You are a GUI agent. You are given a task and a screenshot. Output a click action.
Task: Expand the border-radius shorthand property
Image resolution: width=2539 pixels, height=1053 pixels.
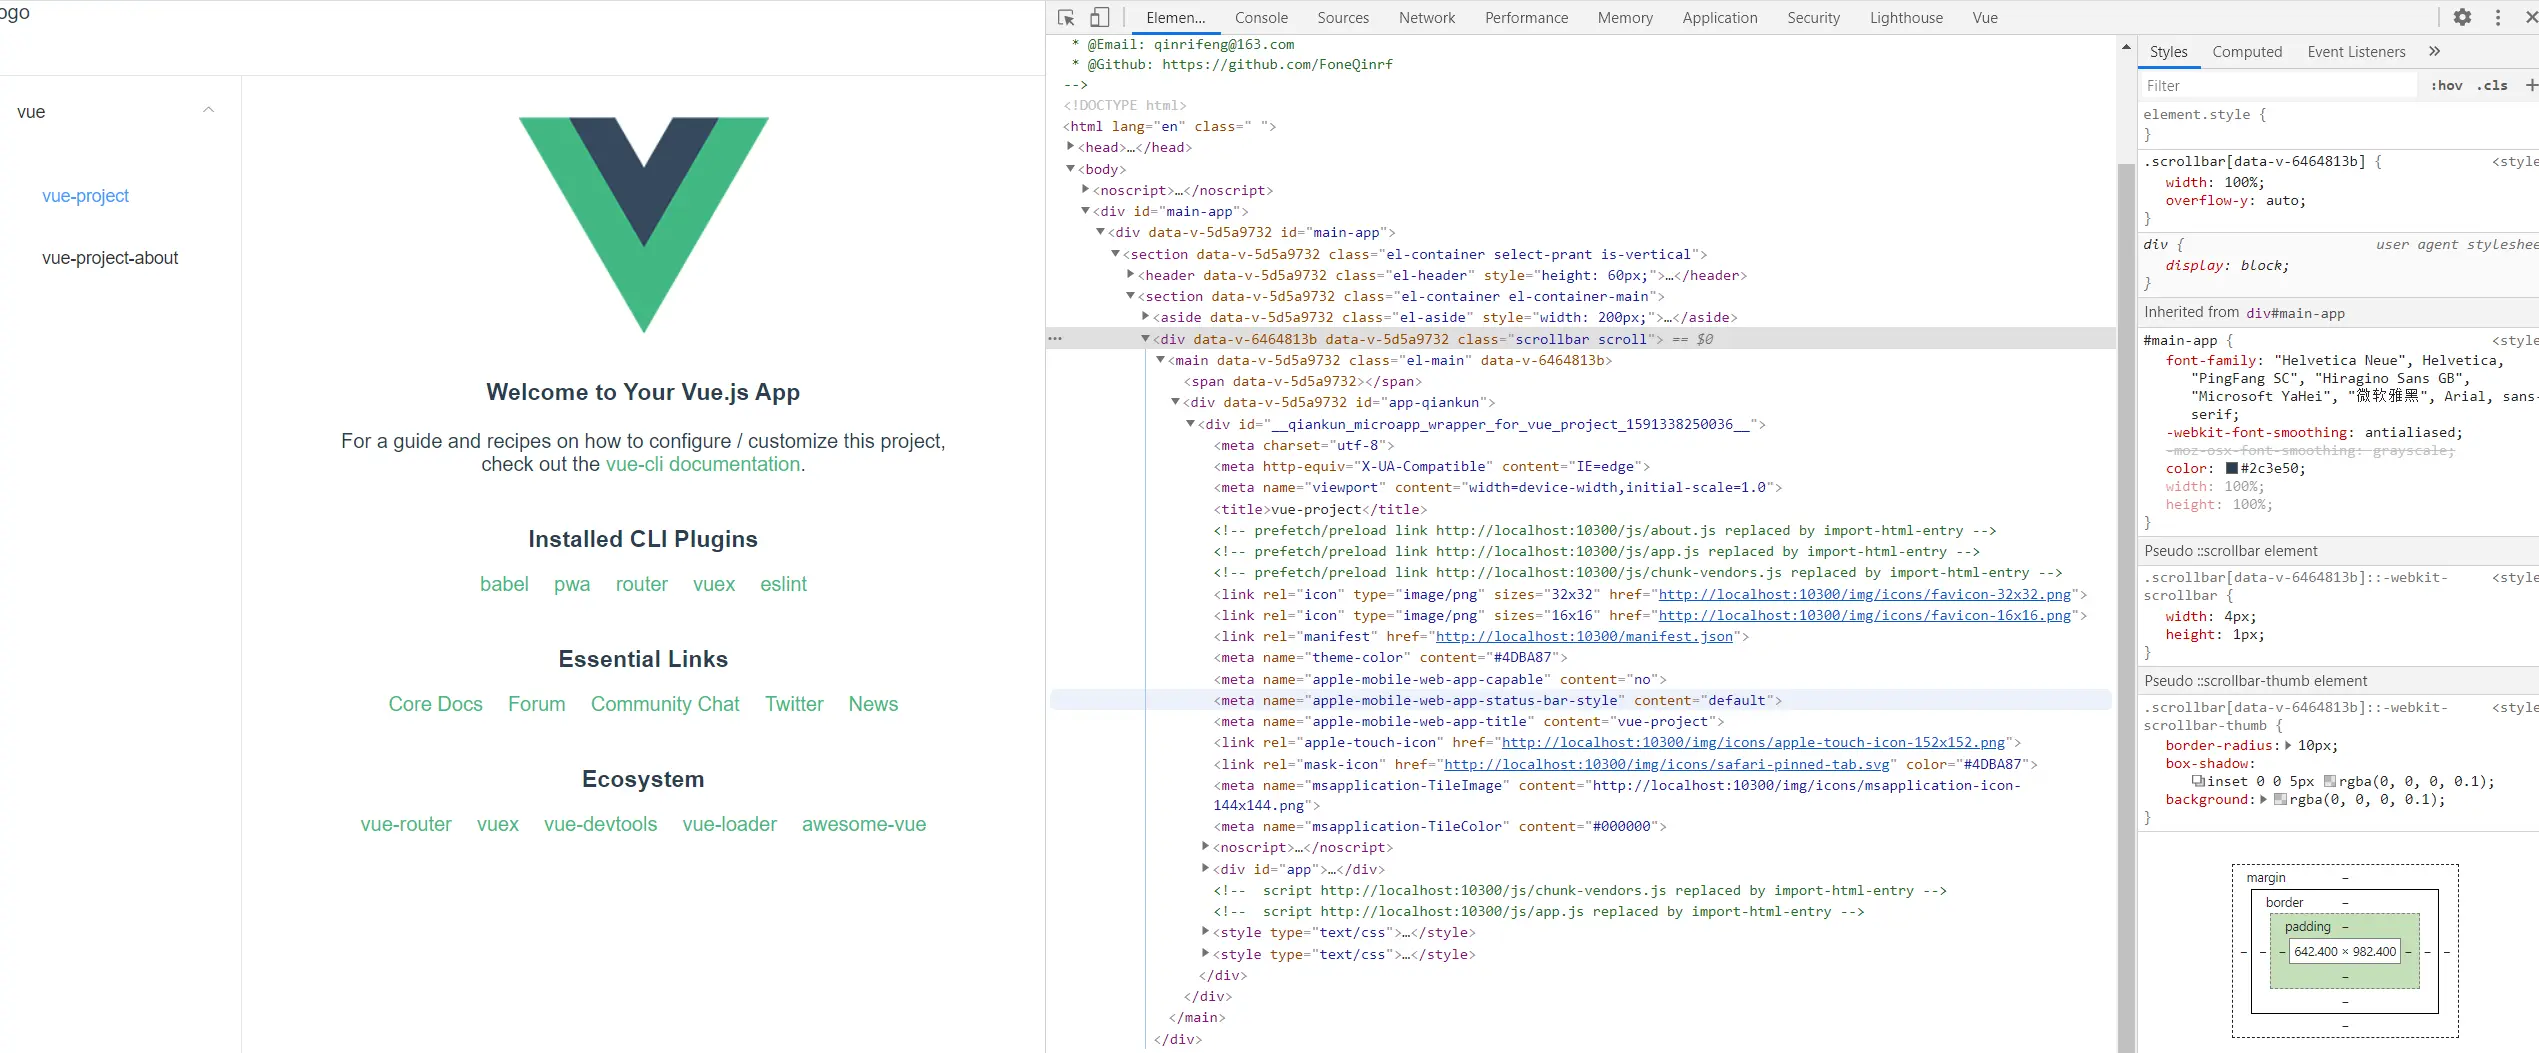coord(2288,745)
